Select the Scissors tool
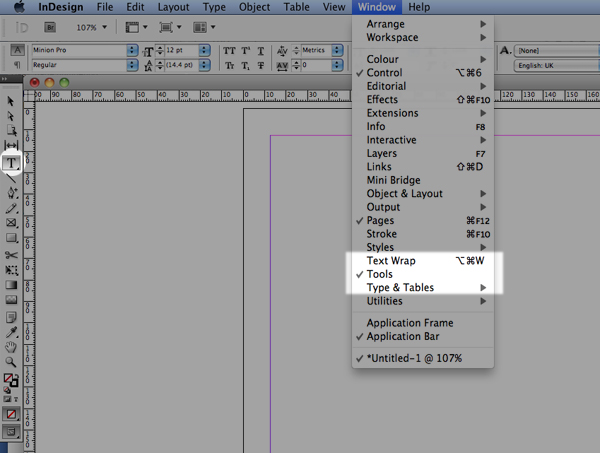Viewport: 600px width, 453px height. [x=11, y=255]
